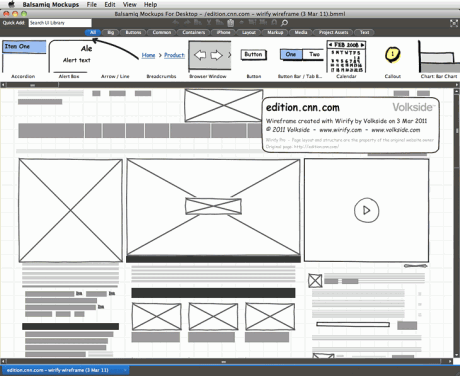
Task: Open dropdown arrow on edition.cnn.com file tab
Action: click(125, 370)
